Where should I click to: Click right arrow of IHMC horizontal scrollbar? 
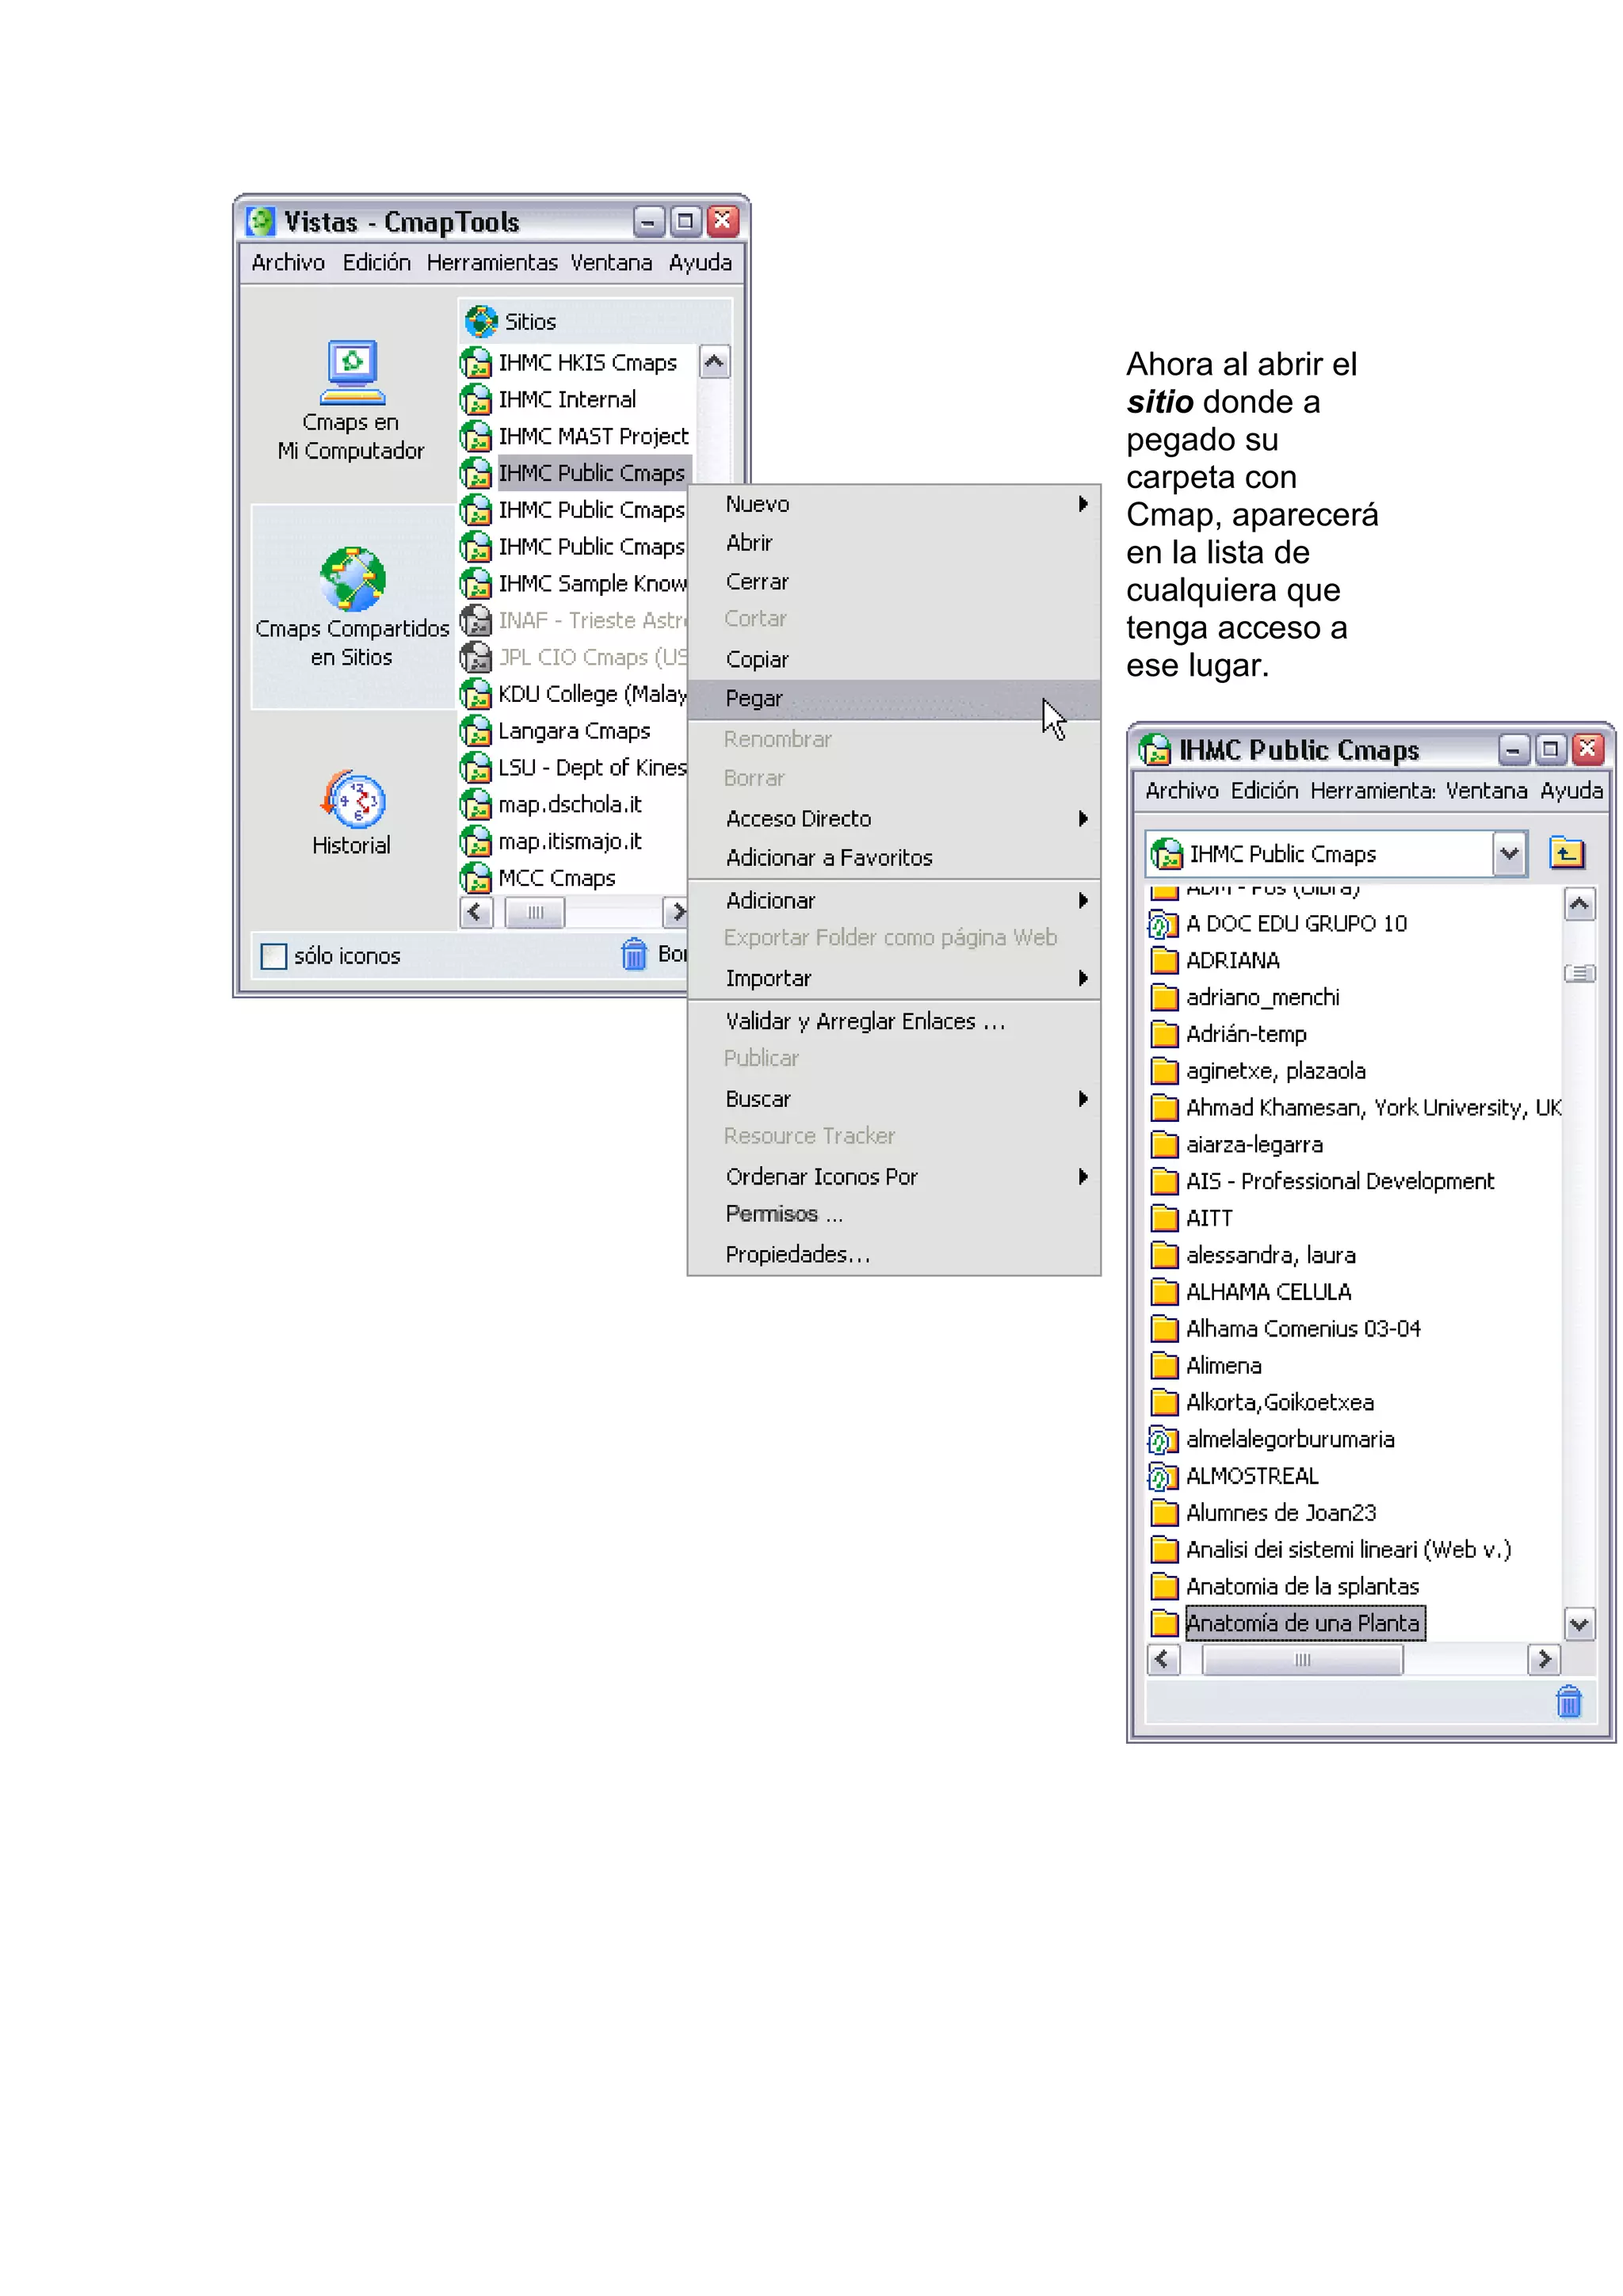[x=1544, y=1660]
